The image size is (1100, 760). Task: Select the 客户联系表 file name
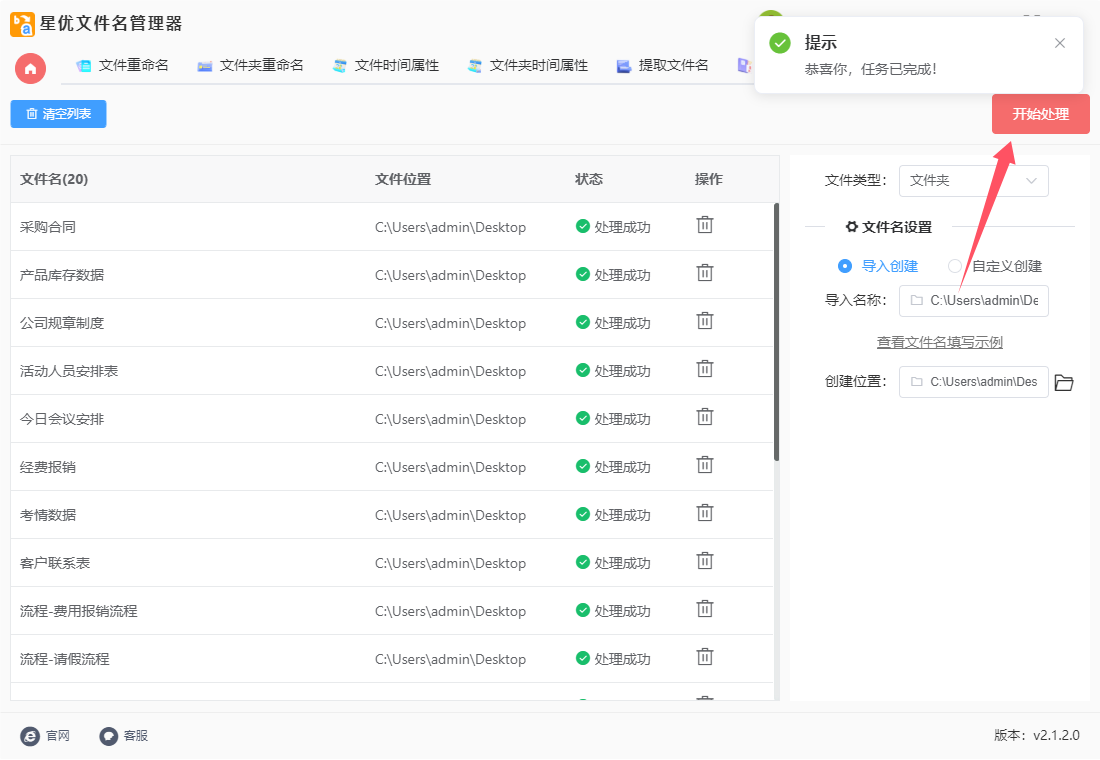point(55,563)
